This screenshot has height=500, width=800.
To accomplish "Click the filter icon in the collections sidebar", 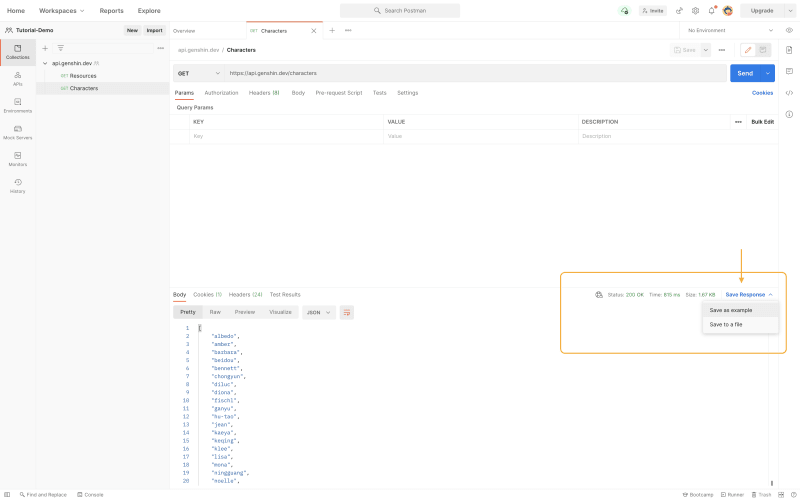I will click(60, 48).
